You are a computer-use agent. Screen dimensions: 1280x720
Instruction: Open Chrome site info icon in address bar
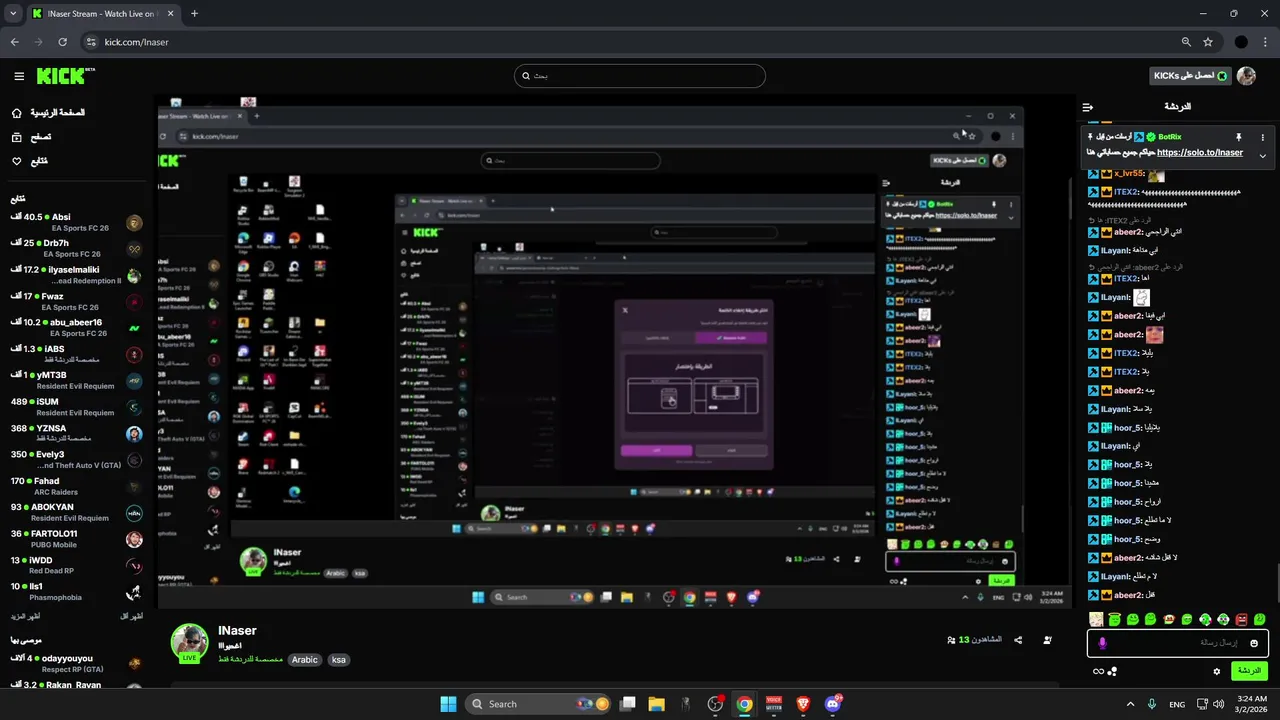click(91, 42)
